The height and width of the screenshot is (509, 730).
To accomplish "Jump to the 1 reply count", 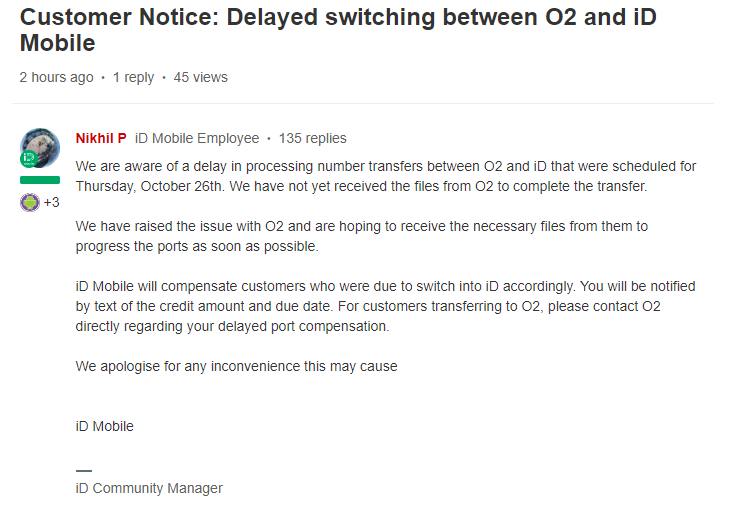I will [133, 77].
